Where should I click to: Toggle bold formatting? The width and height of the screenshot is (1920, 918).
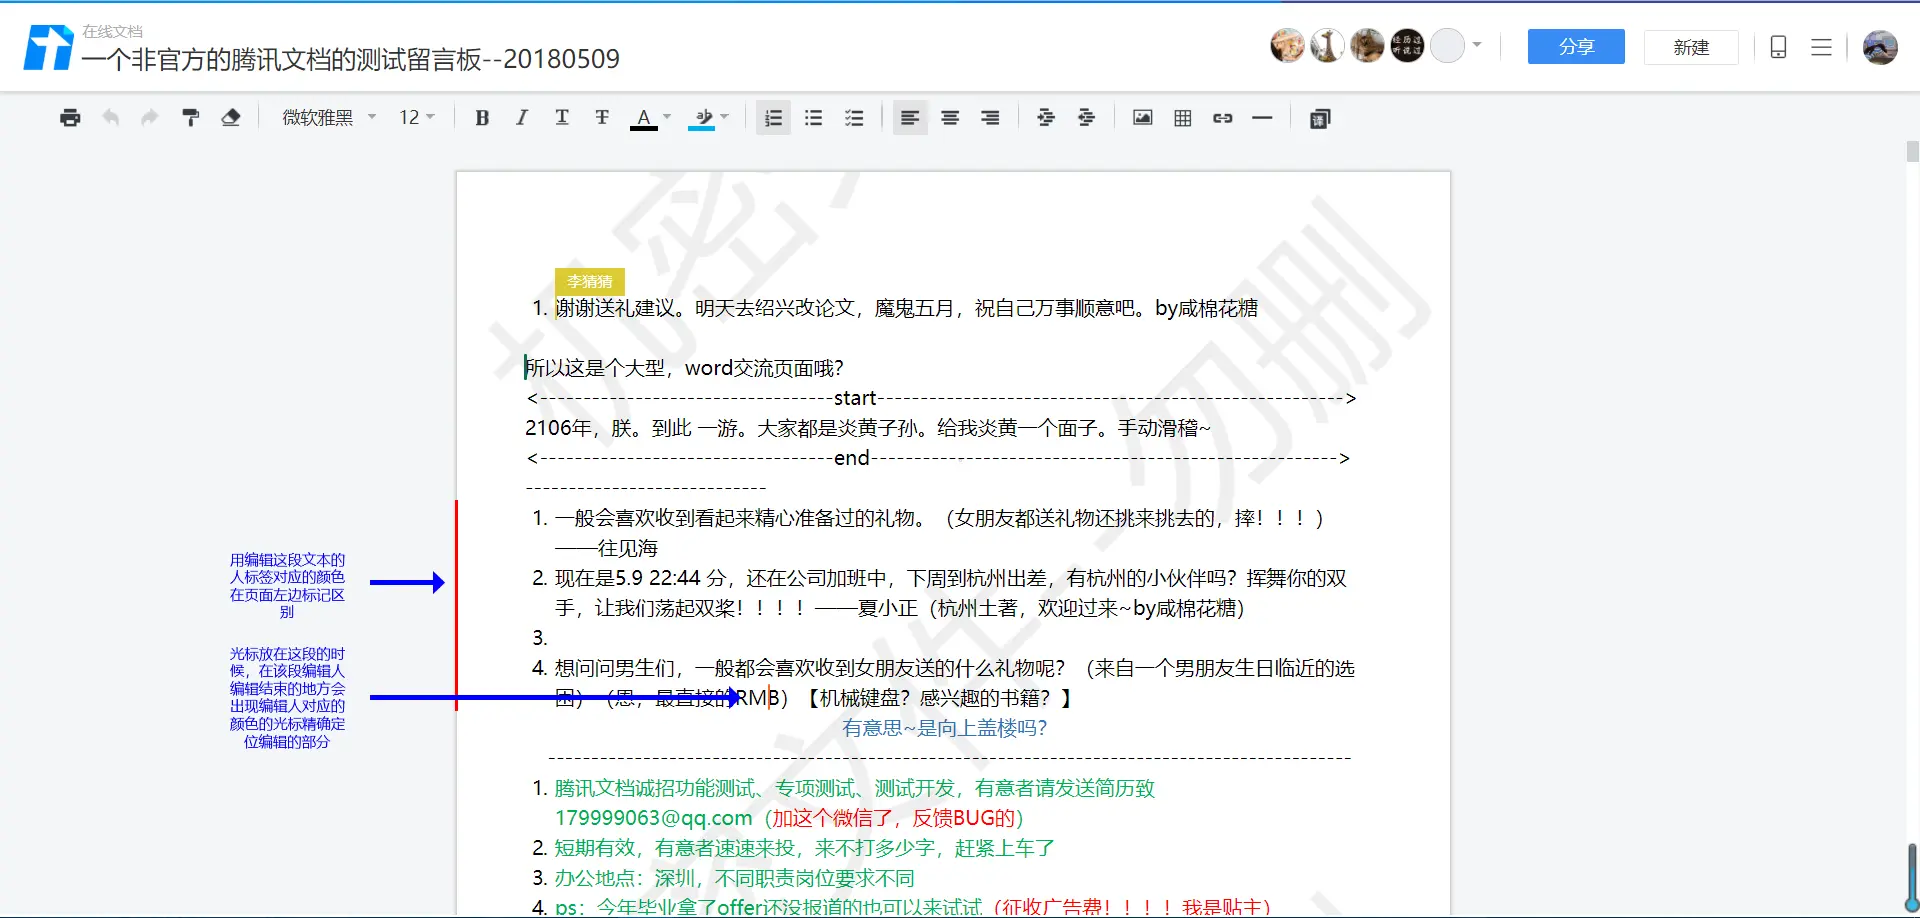tap(482, 118)
